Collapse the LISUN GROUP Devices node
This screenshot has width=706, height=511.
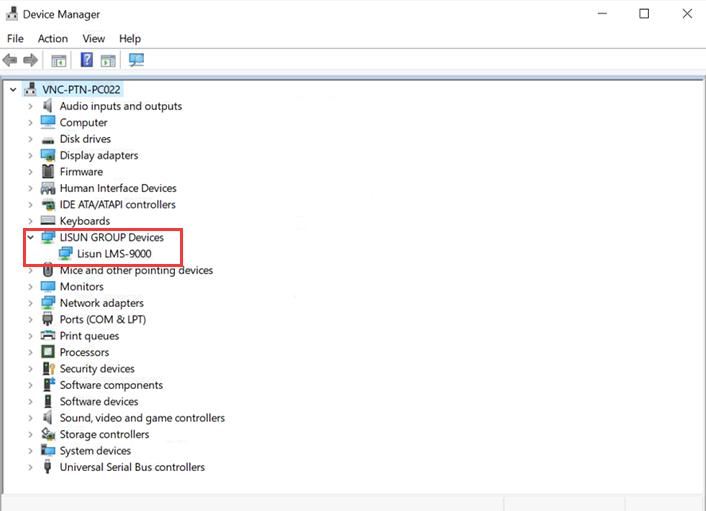(x=31, y=238)
